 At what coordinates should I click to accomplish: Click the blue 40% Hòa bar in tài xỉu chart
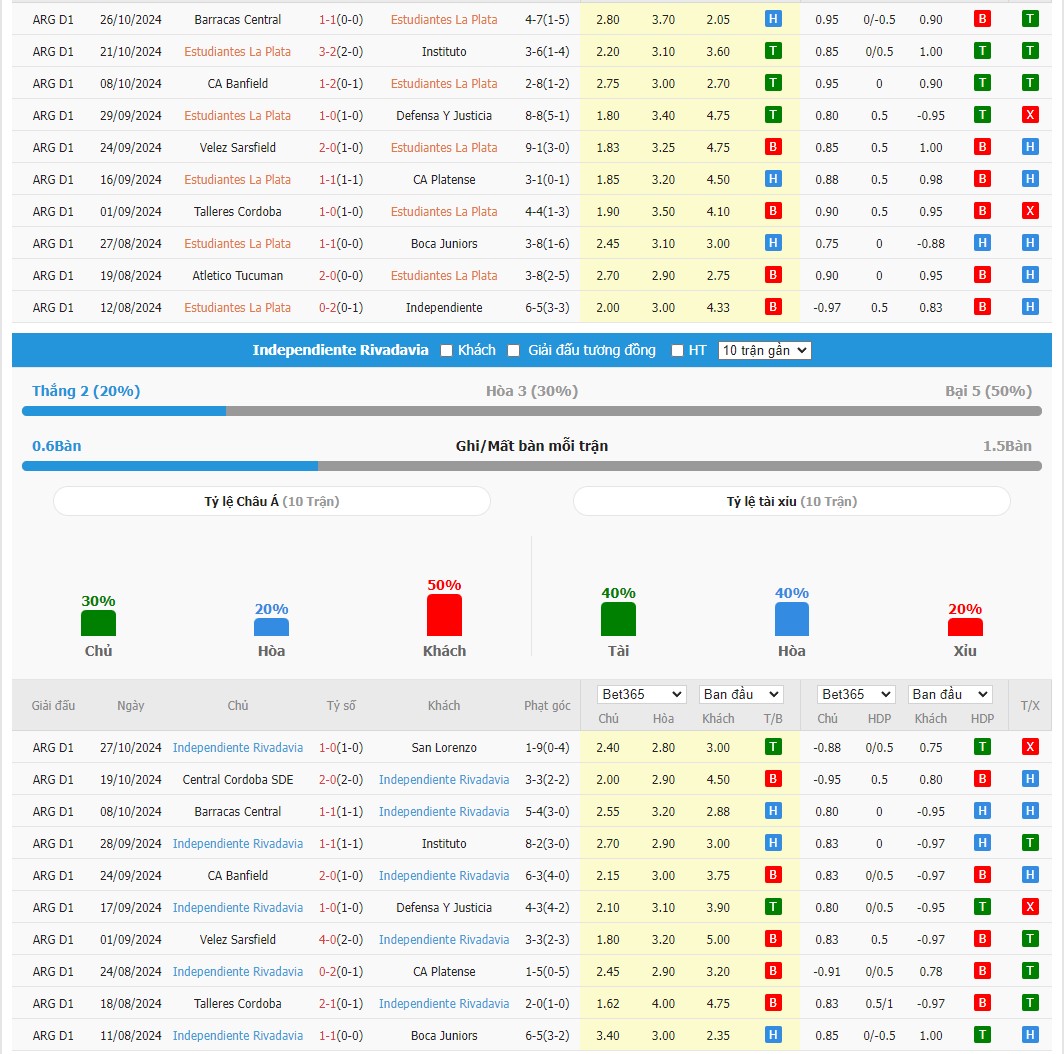[x=792, y=619]
